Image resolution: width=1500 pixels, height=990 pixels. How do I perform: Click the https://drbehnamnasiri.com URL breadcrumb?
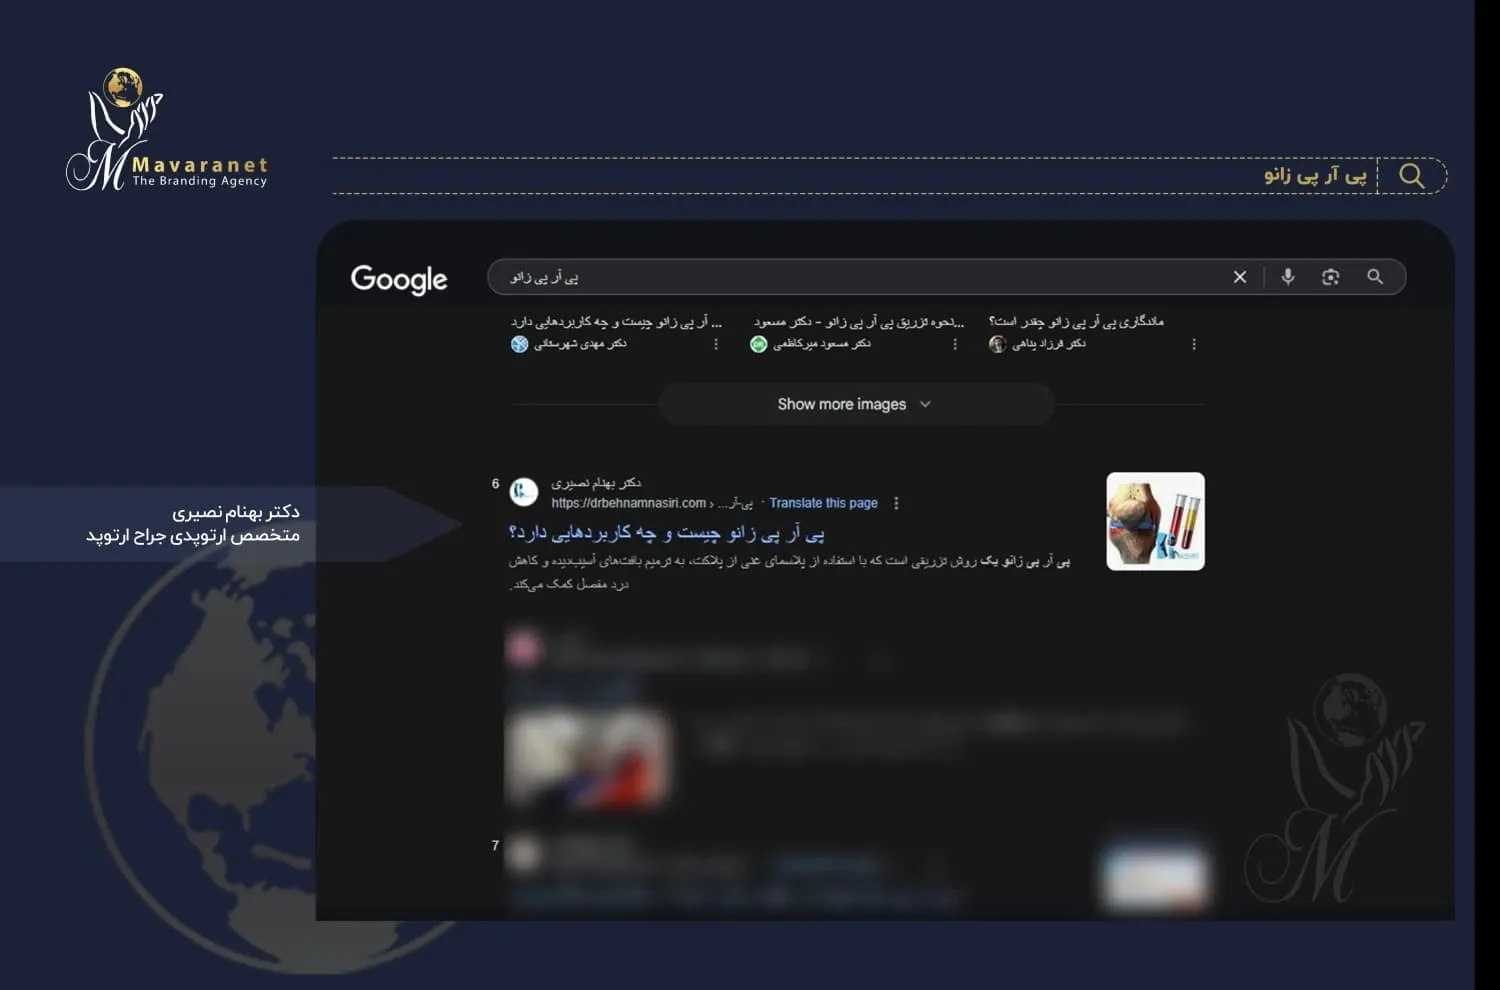coord(628,503)
